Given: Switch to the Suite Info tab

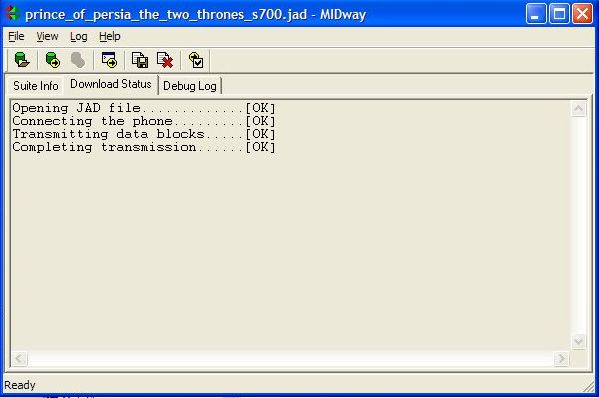Looking at the screenshot, I should coord(36,86).
